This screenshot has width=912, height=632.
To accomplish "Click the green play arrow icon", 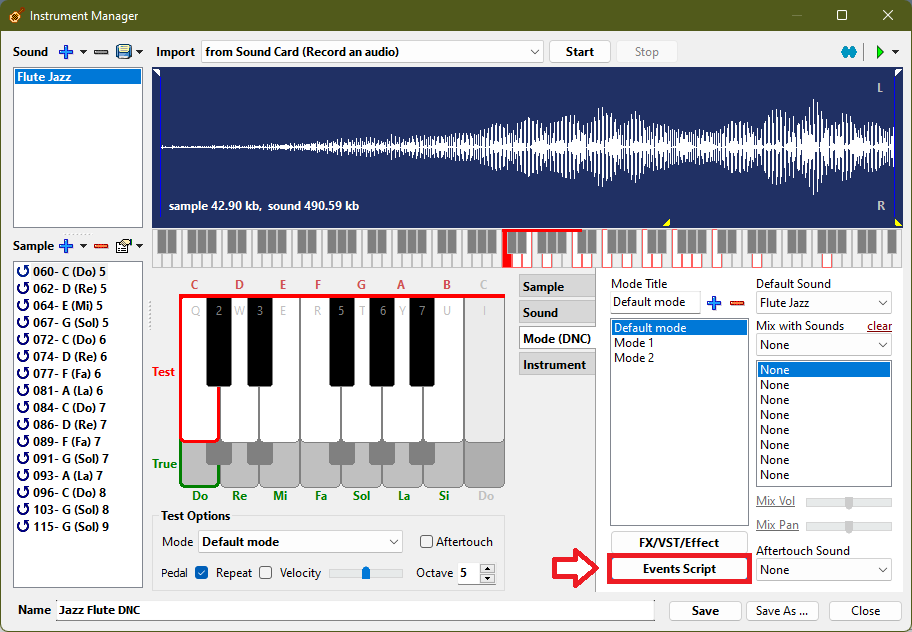I will tap(880, 52).
